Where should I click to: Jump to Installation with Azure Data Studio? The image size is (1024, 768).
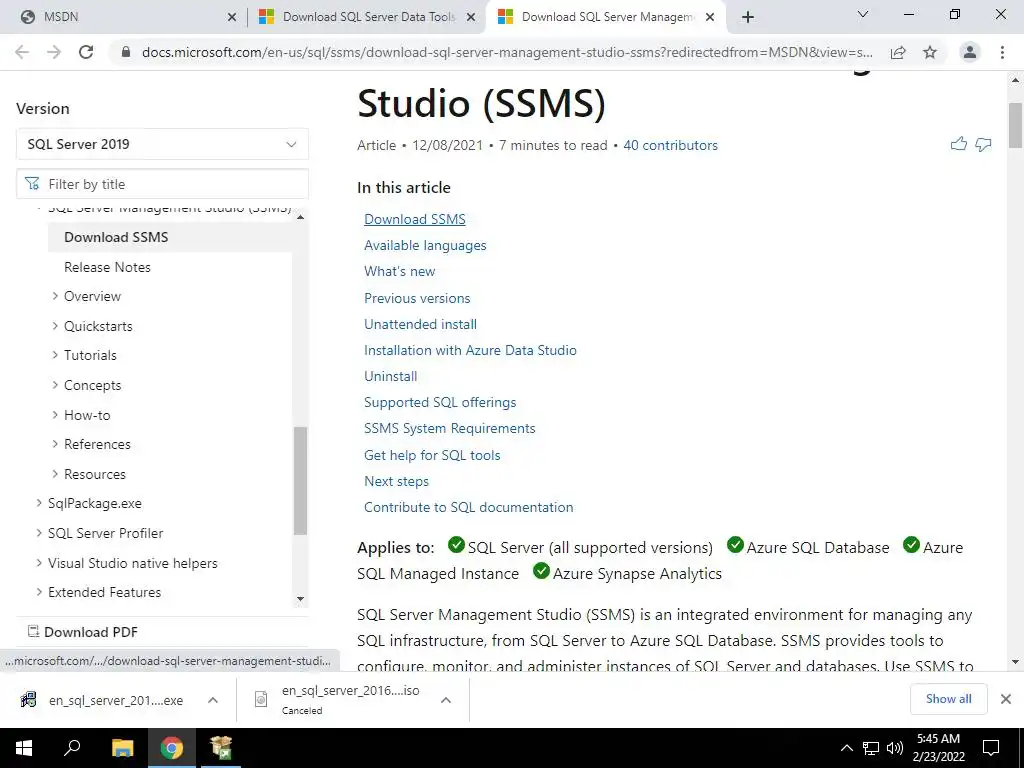(x=470, y=350)
